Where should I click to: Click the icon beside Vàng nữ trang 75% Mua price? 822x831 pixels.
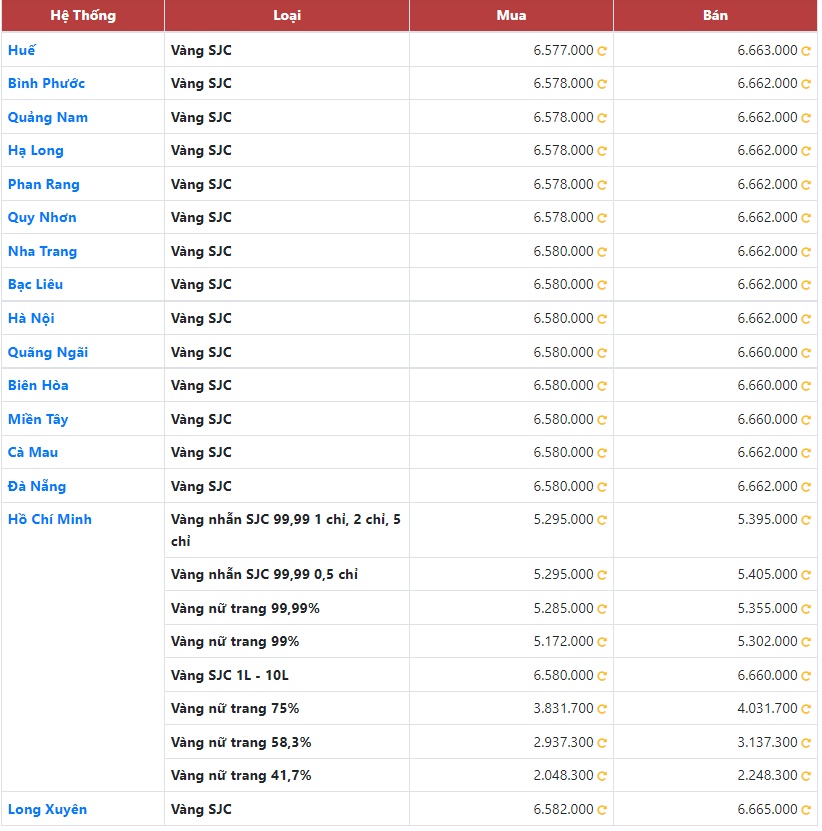[x=602, y=709]
